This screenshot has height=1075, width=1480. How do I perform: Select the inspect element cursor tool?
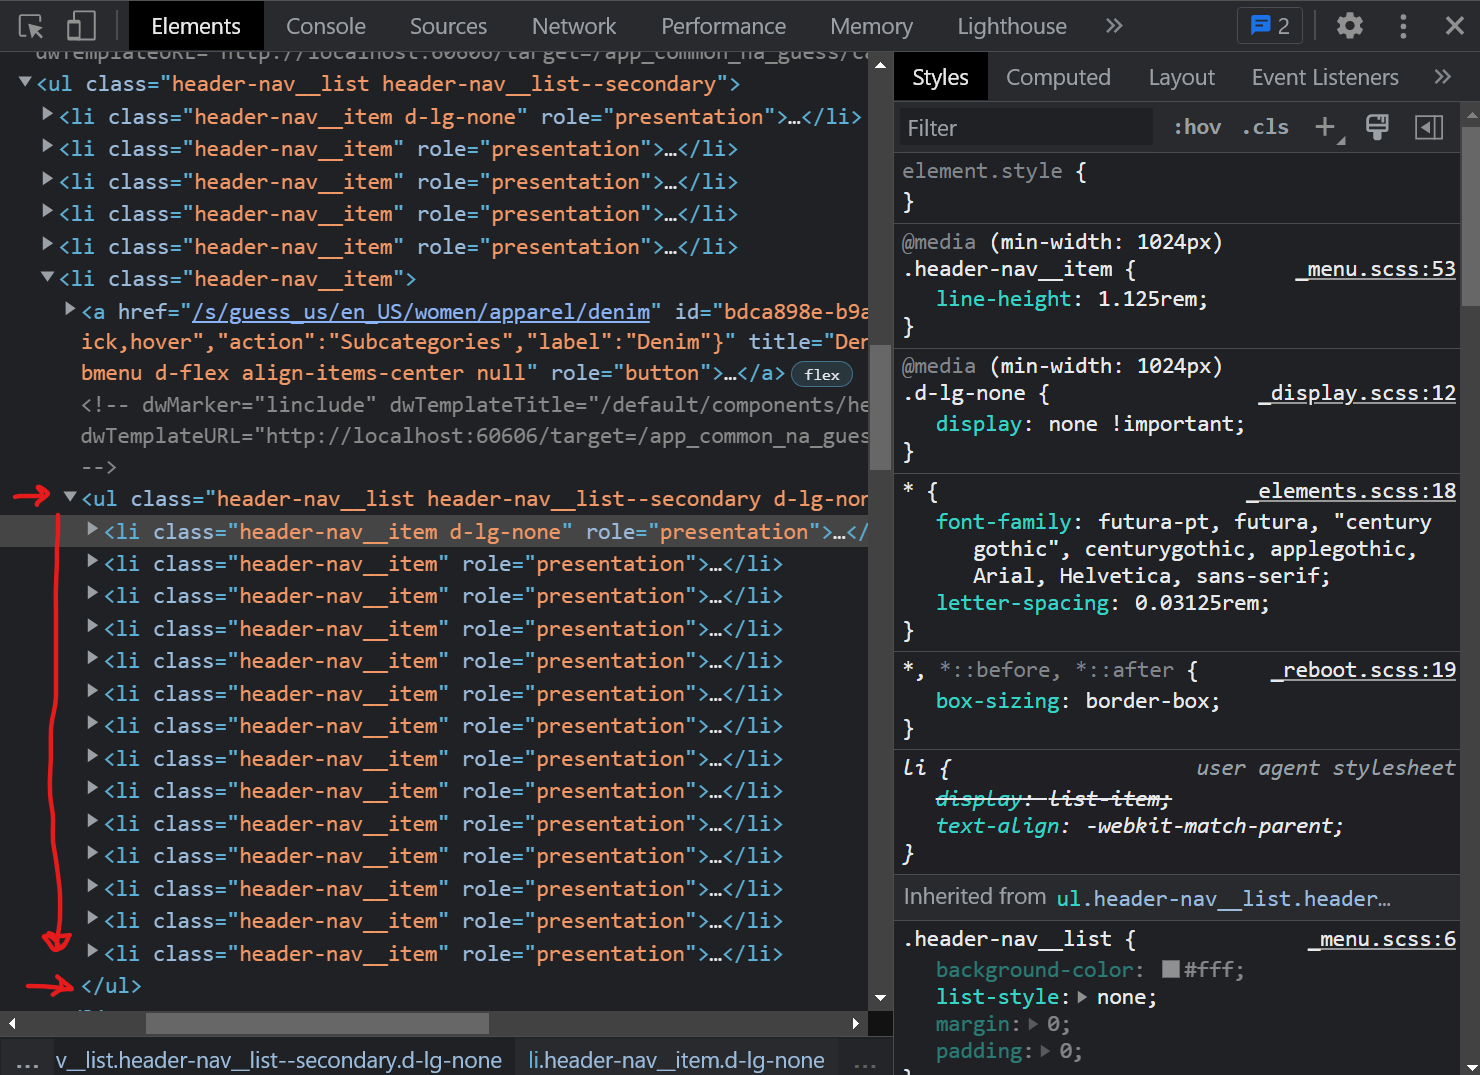tap(30, 26)
